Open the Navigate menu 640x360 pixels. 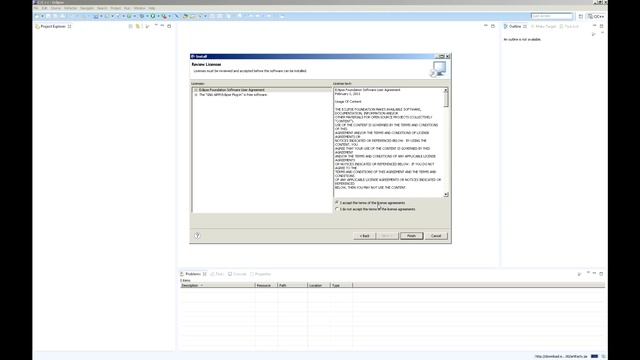point(87,8)
